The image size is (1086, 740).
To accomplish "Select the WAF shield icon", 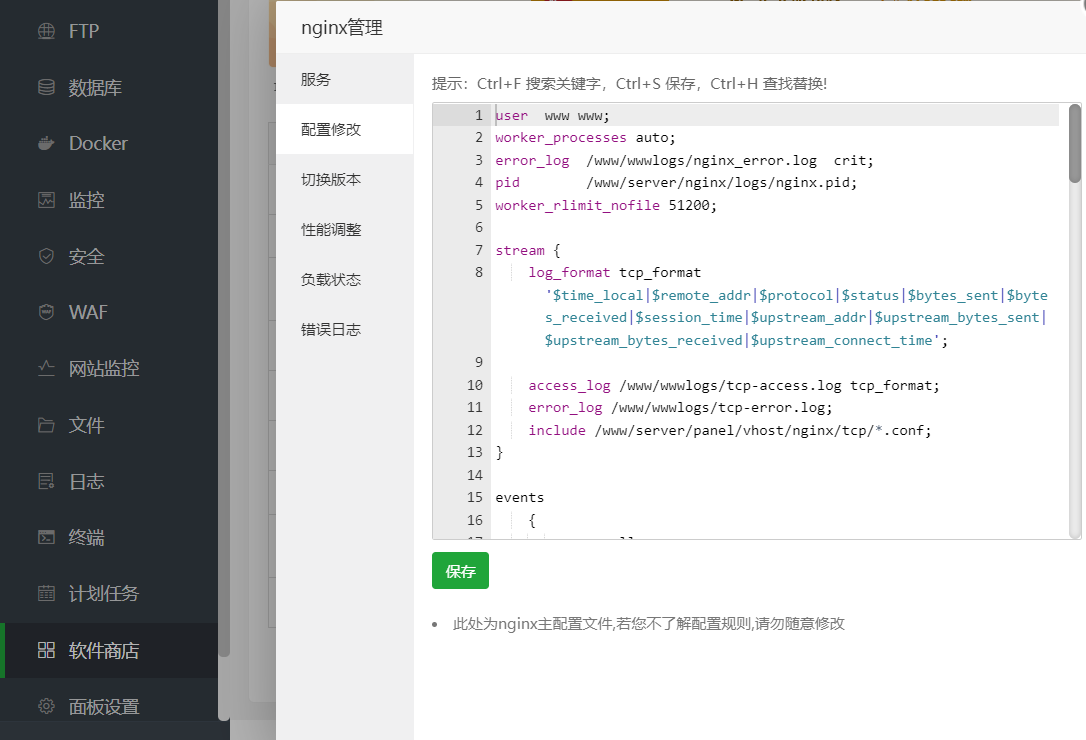I will tap(46, 312).
